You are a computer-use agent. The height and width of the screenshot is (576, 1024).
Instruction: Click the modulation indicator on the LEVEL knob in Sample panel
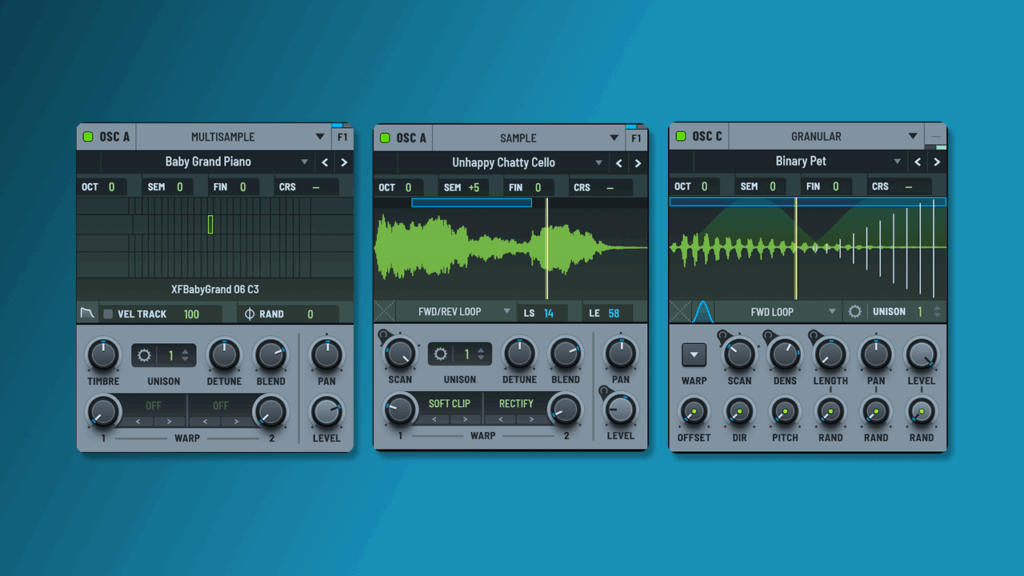coord(604,391)
